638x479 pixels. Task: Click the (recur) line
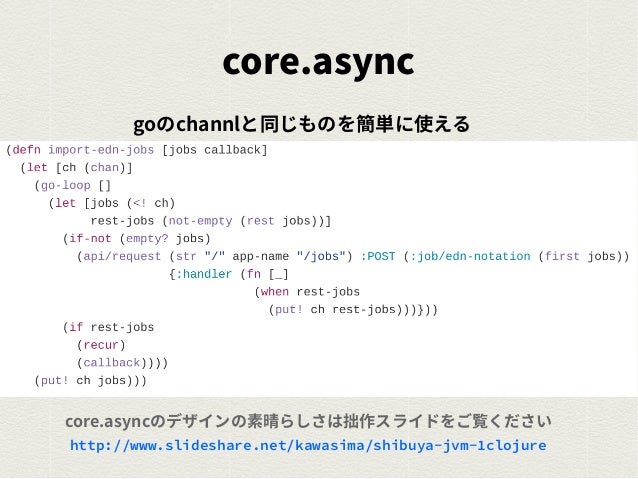[101, 345]
